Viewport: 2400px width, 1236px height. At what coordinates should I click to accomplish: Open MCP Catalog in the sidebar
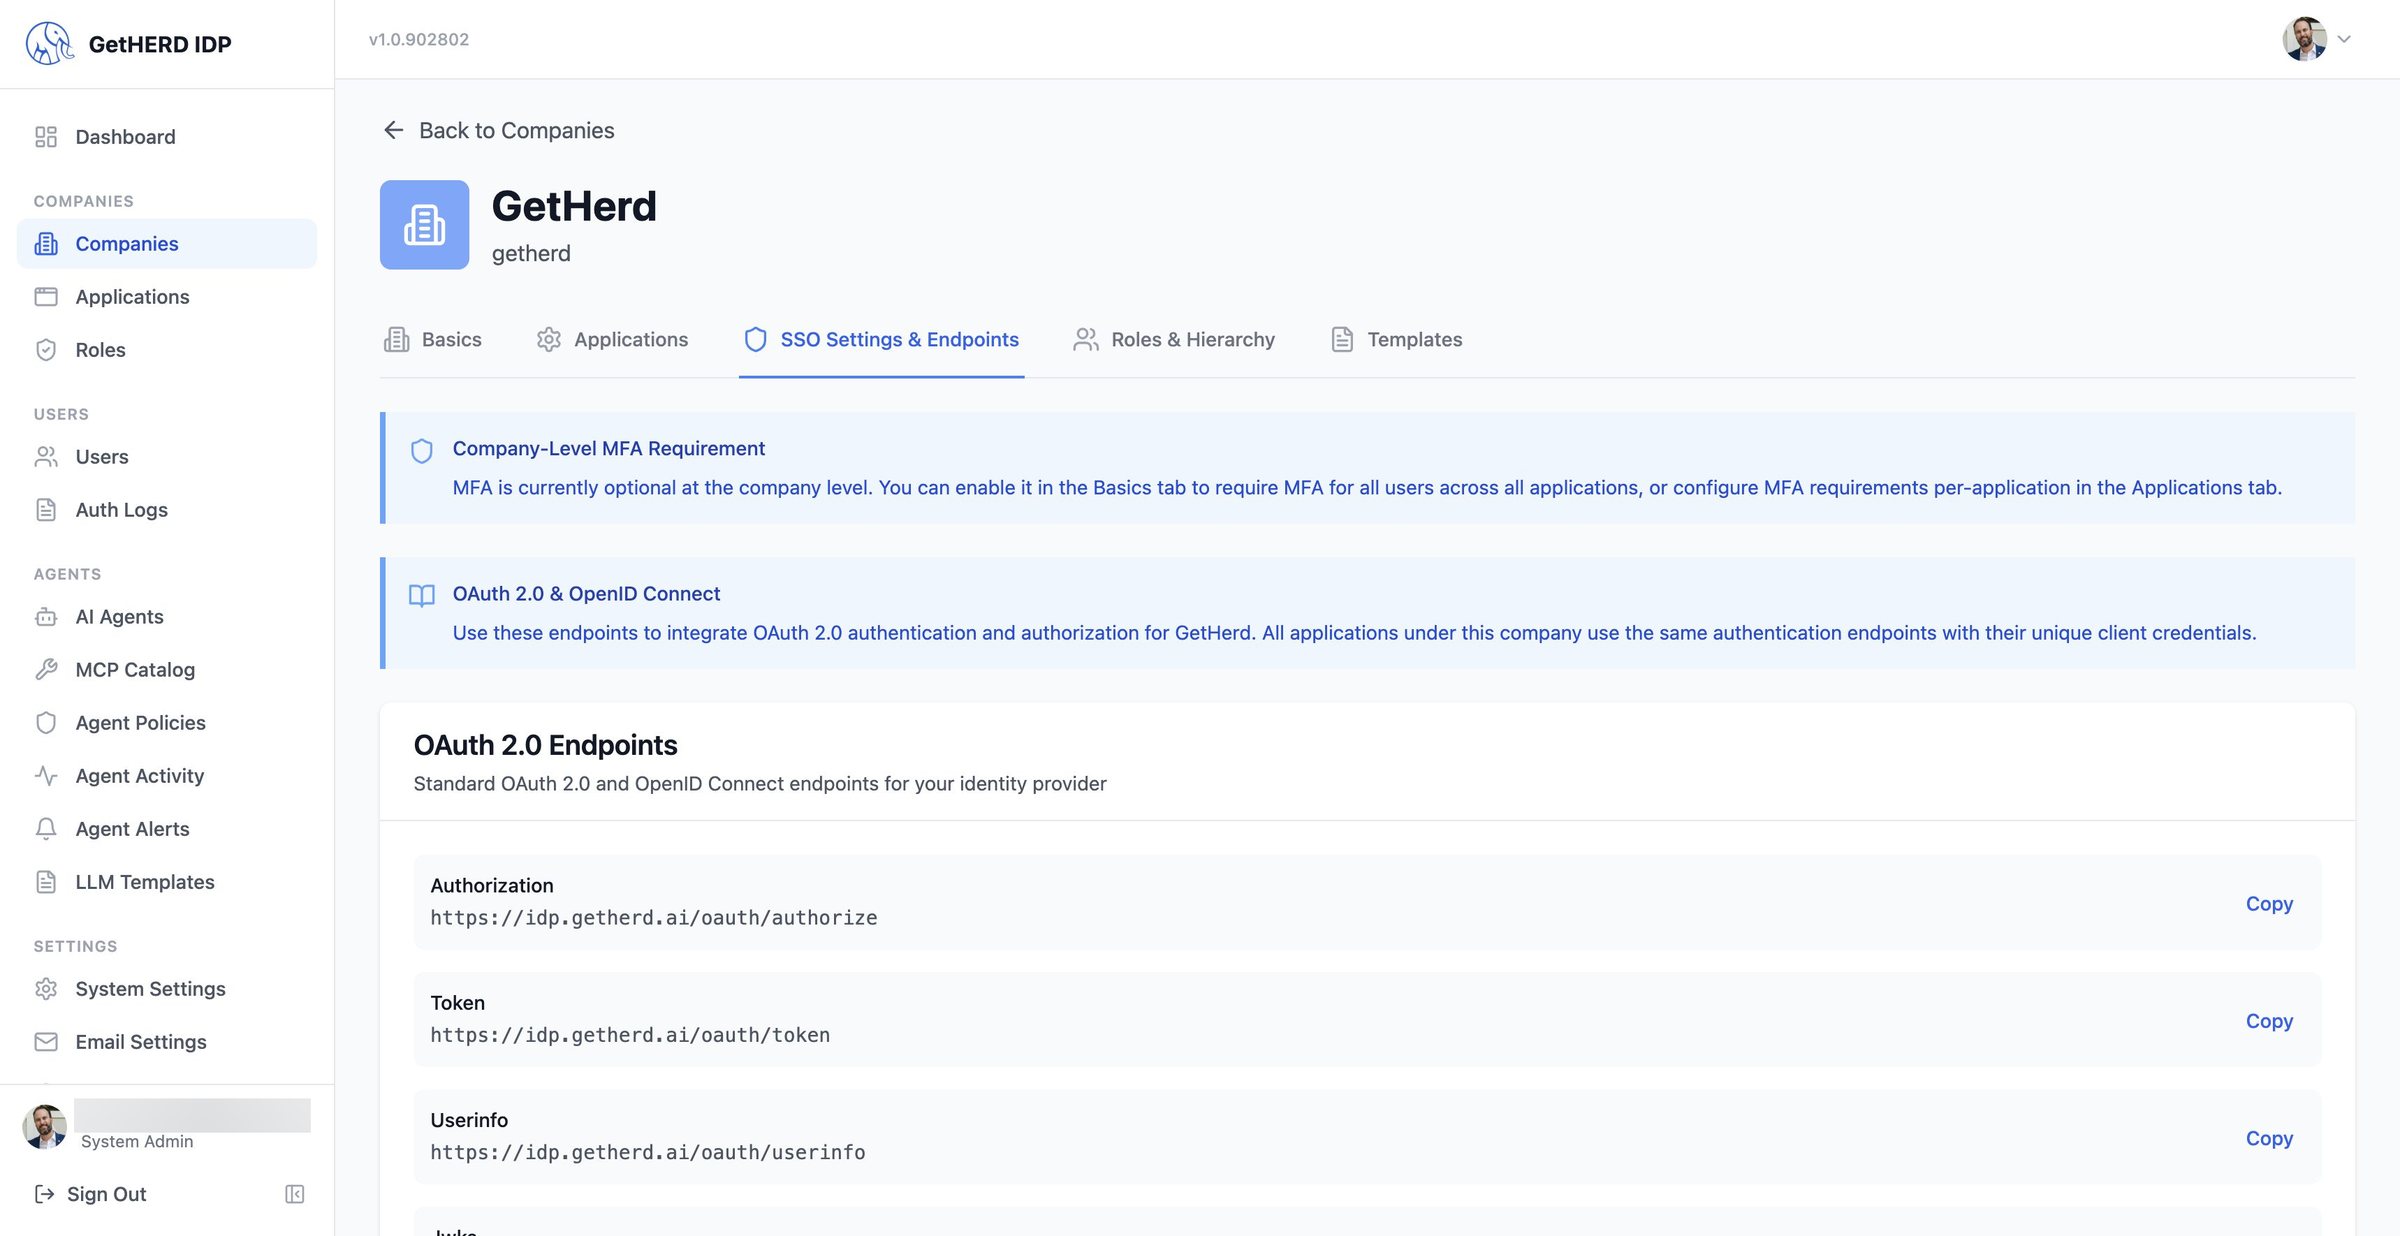167,670
